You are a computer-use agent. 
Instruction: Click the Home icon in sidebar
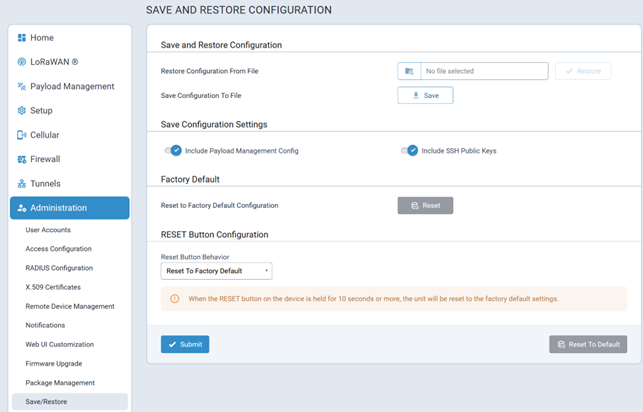pyautogui.click(x=22, y=38)
